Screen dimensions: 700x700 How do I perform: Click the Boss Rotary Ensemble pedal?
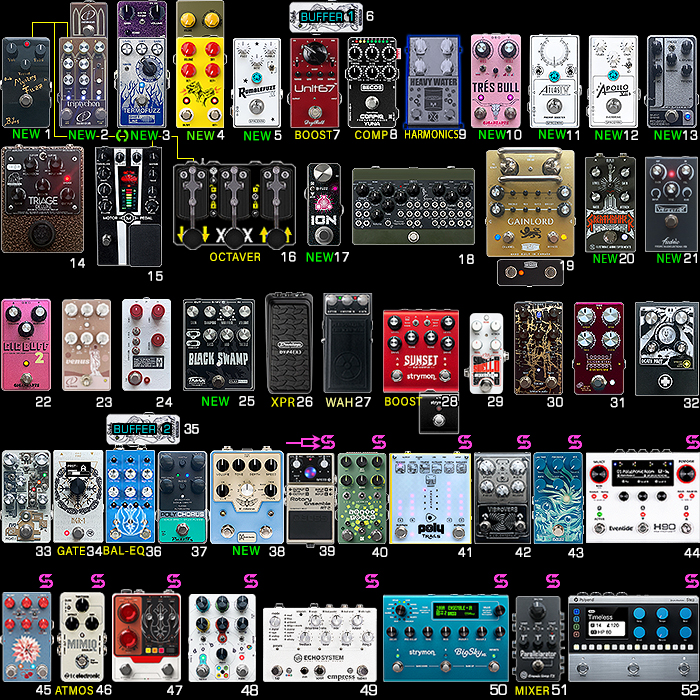[x=310, y=498]
